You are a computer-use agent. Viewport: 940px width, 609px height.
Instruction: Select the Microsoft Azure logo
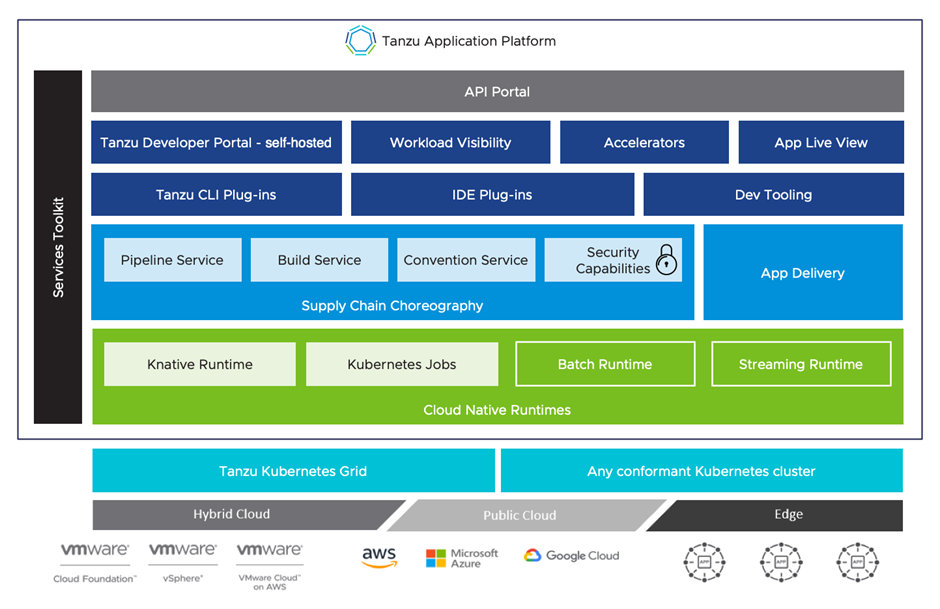[461, 557]
